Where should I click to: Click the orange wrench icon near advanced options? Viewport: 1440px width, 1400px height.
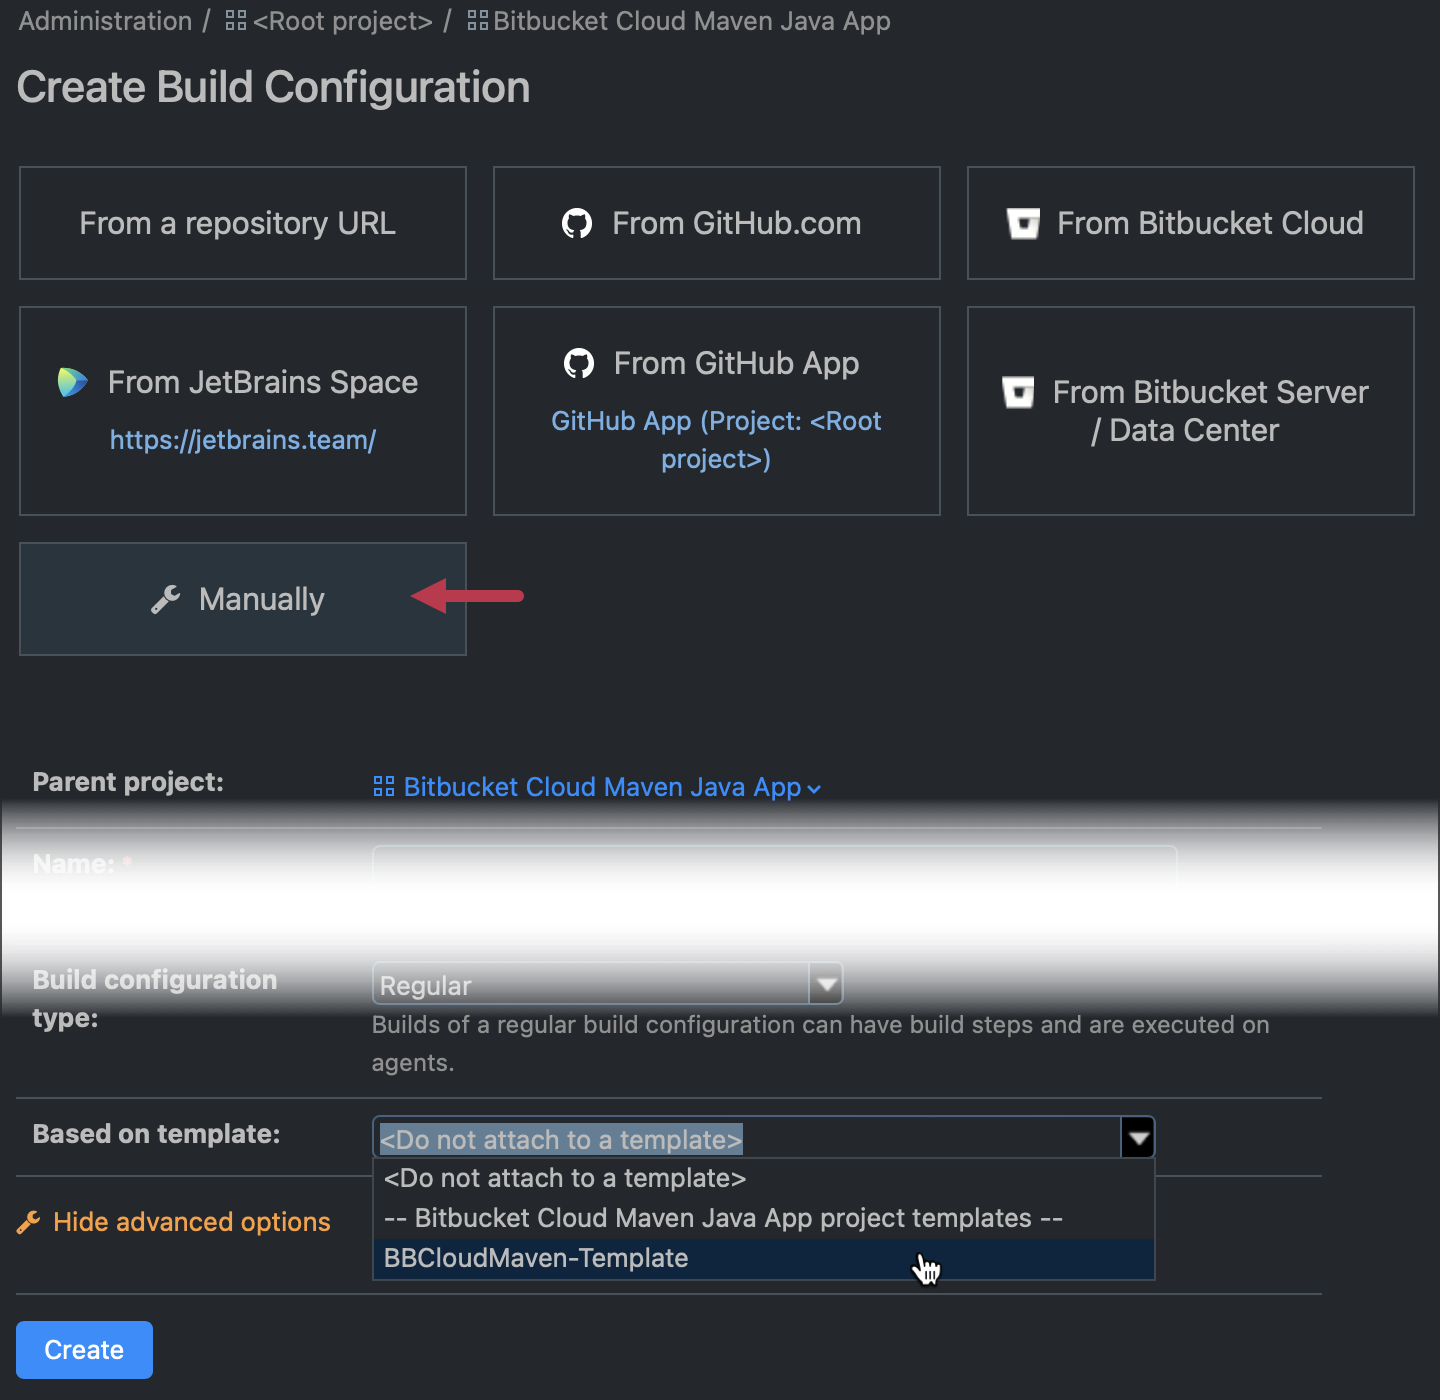29,1222
